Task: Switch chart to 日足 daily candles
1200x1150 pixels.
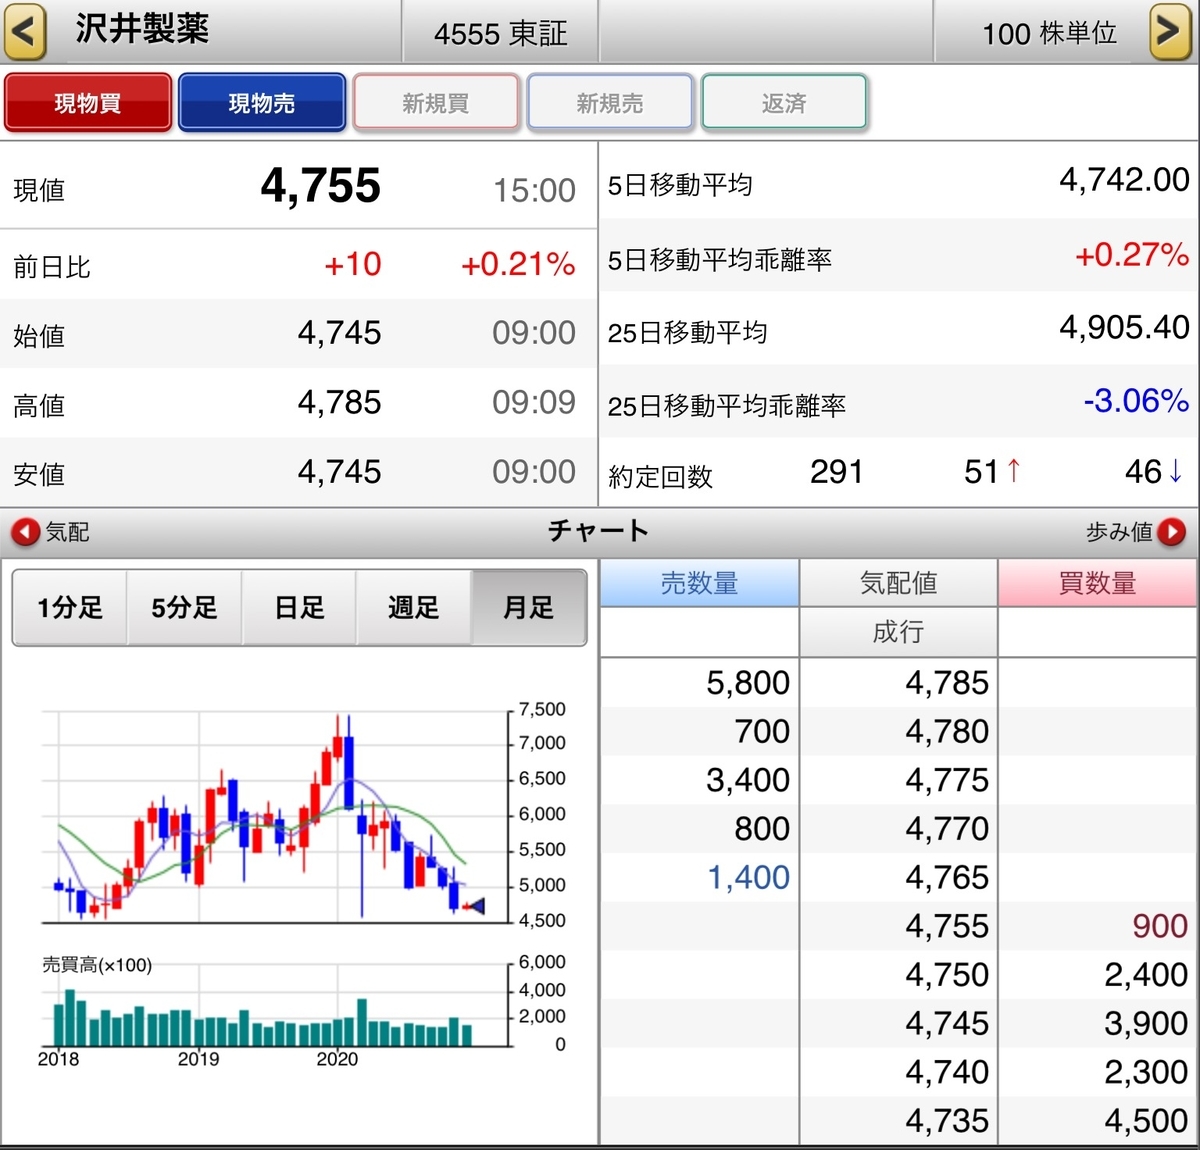Action: (299, 608)
